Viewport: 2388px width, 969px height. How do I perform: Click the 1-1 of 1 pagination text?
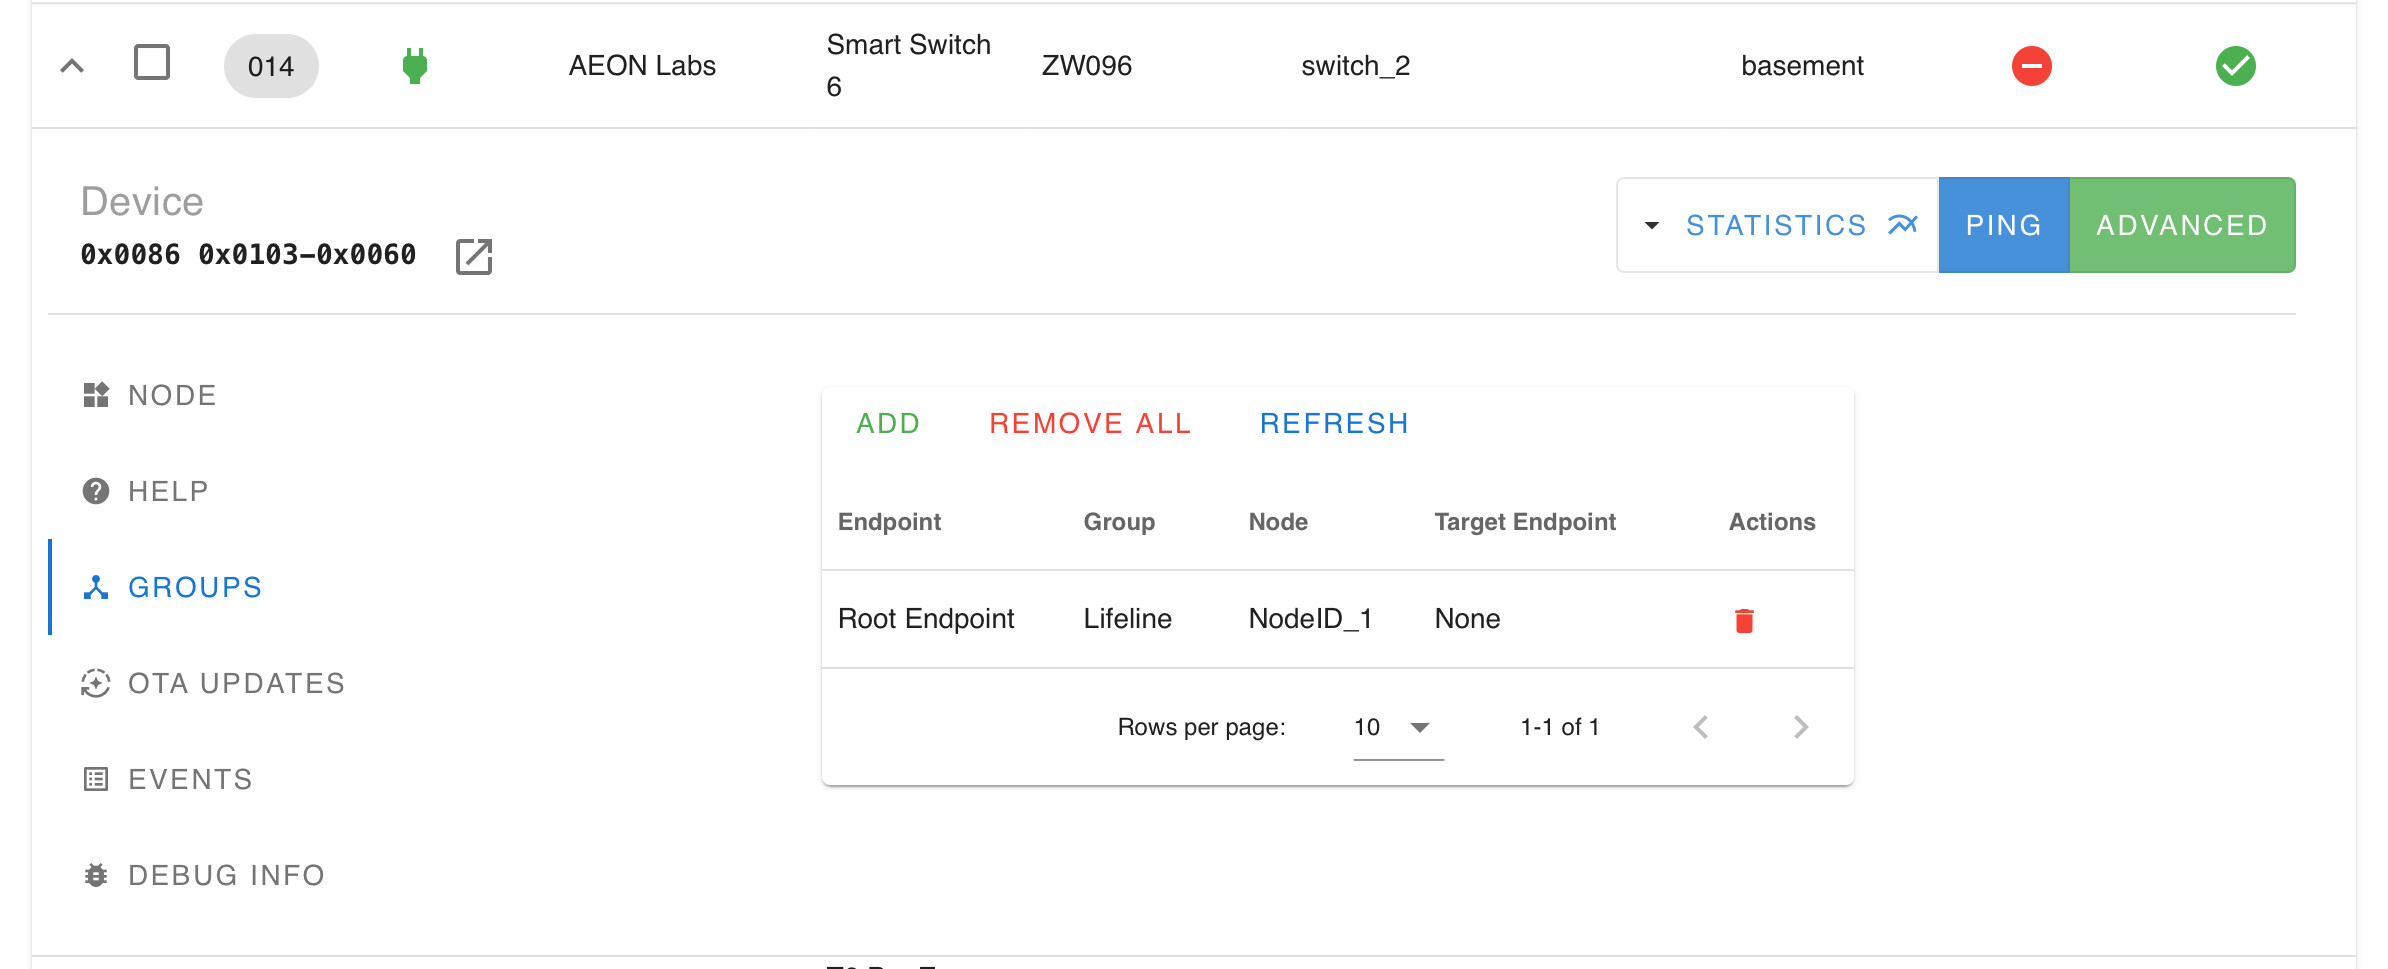[x=1560, y=727]
